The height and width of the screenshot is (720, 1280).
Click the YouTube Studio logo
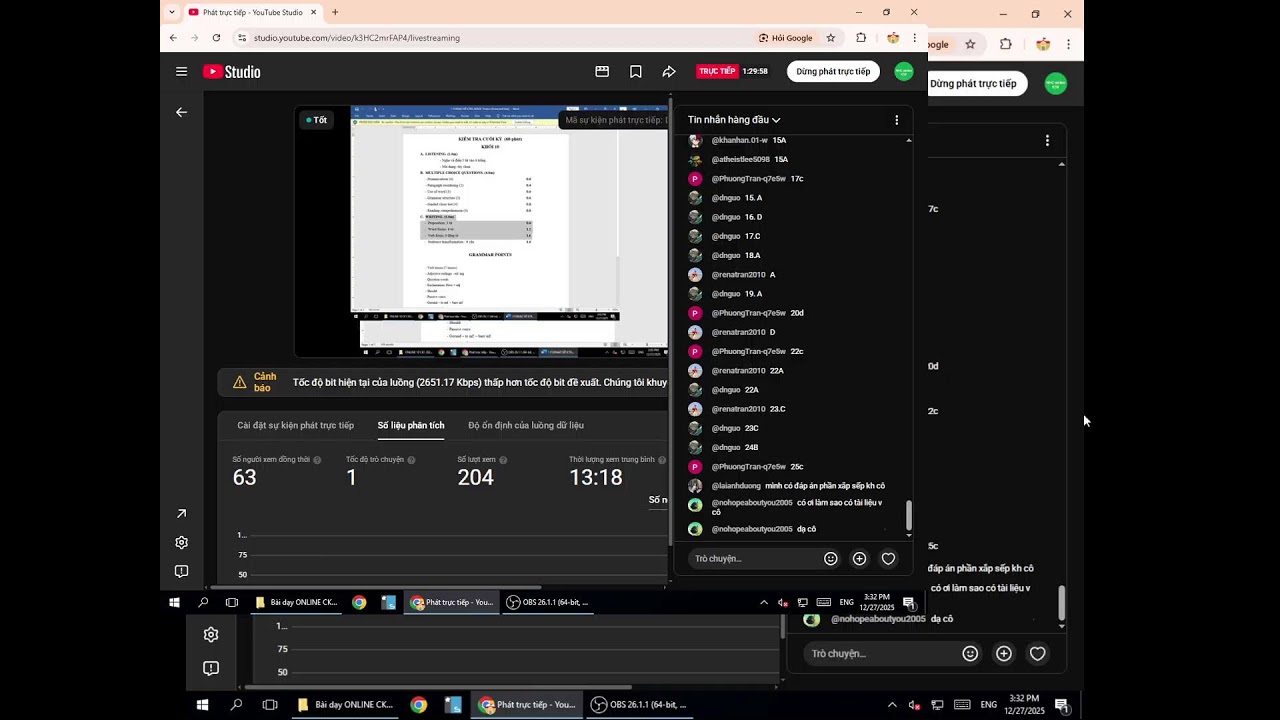[232, 72]
